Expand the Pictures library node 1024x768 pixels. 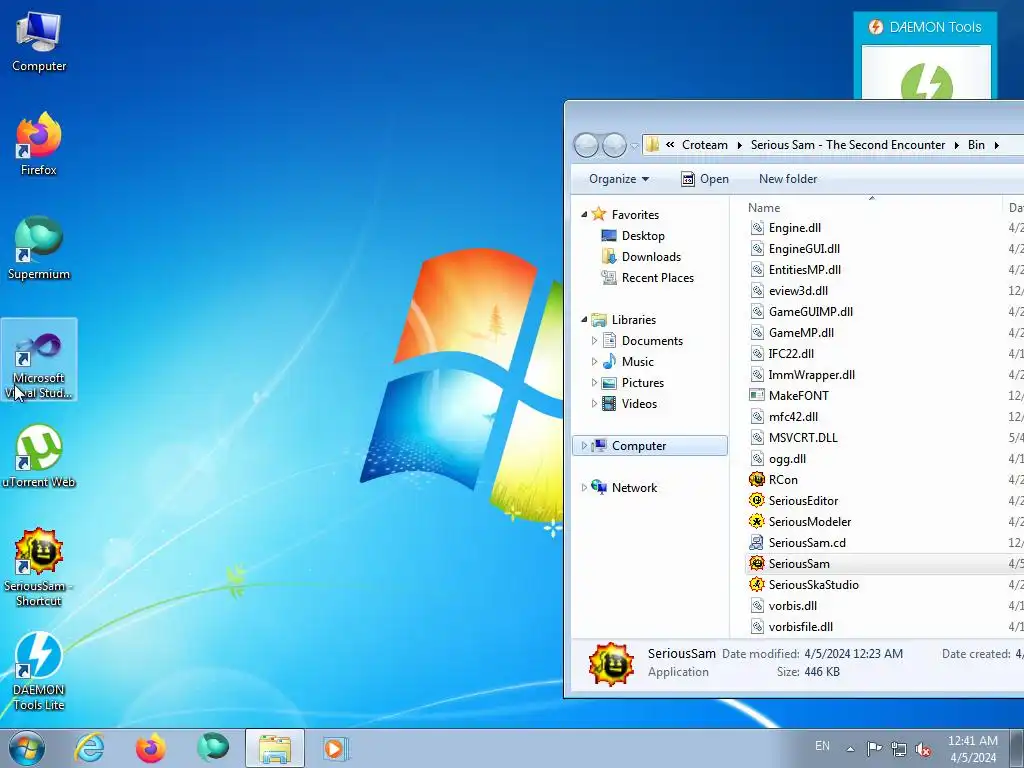594,383
